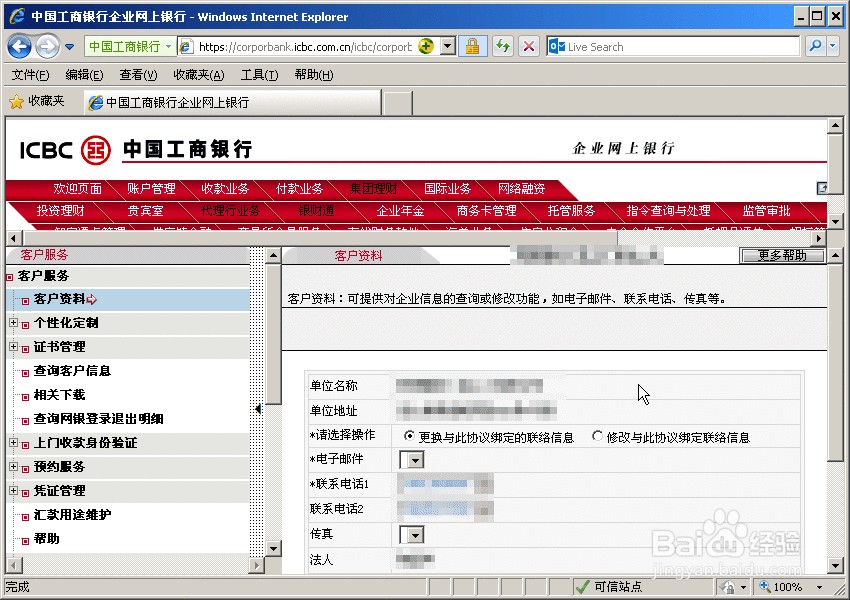Viewport: 850px width, 600px height.
Task: Go to 付款业务 navigation tab
Action: (299, 189)
